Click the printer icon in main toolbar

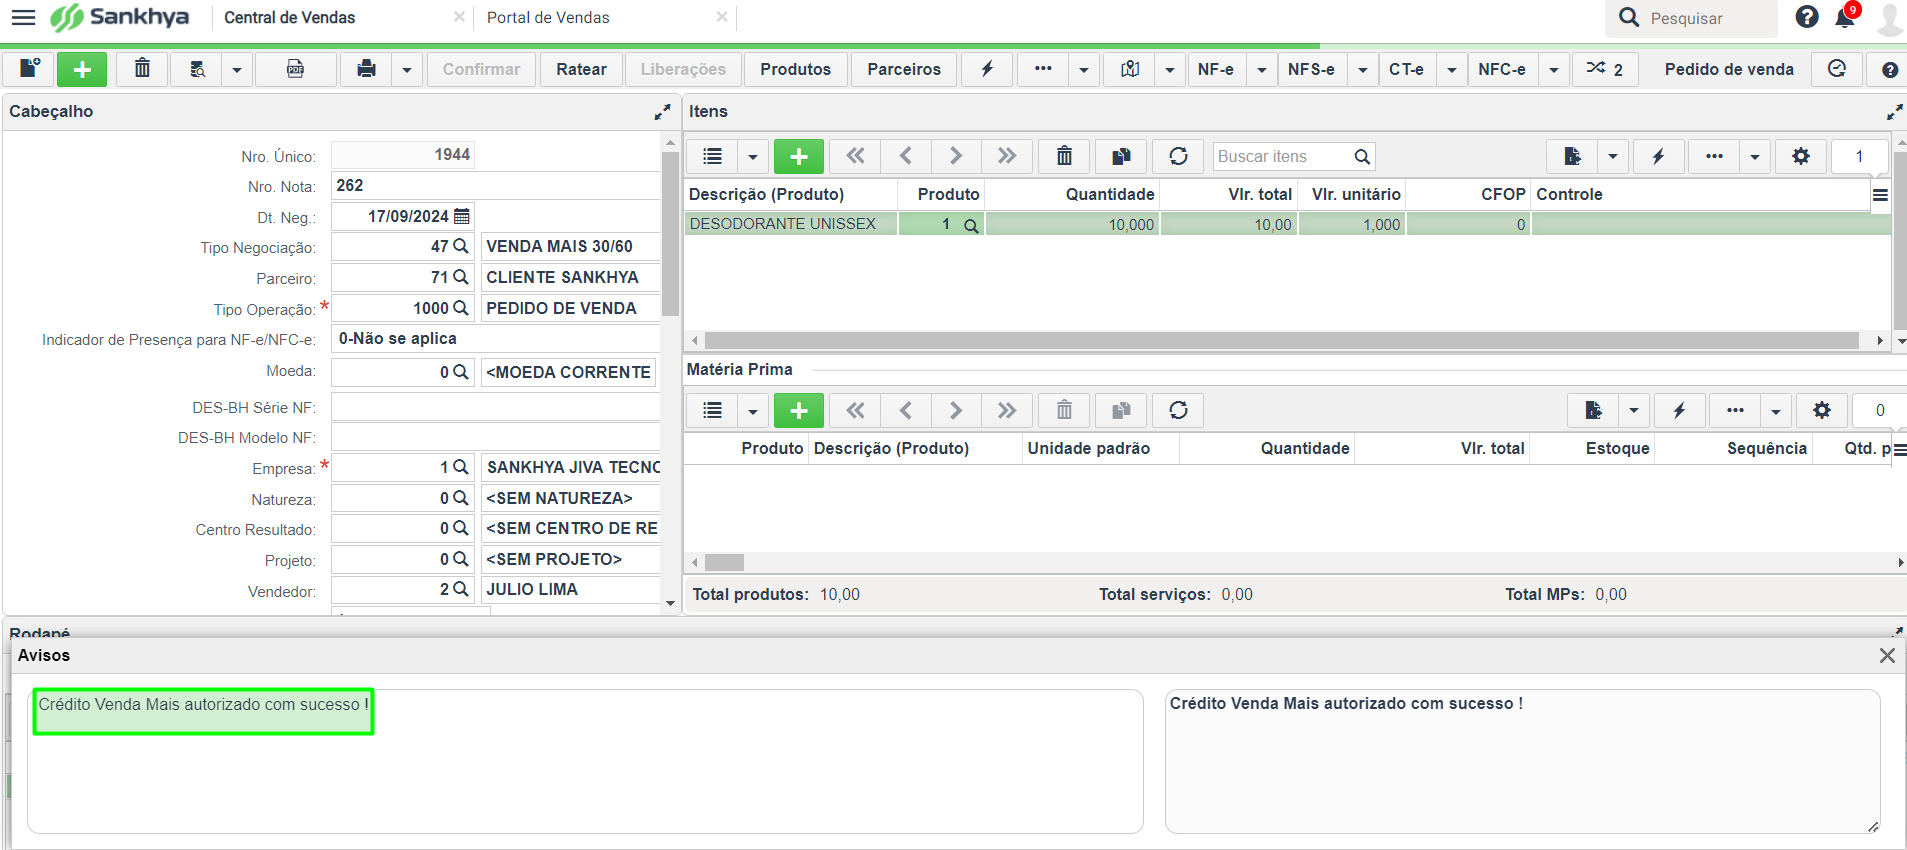[366, 69]
